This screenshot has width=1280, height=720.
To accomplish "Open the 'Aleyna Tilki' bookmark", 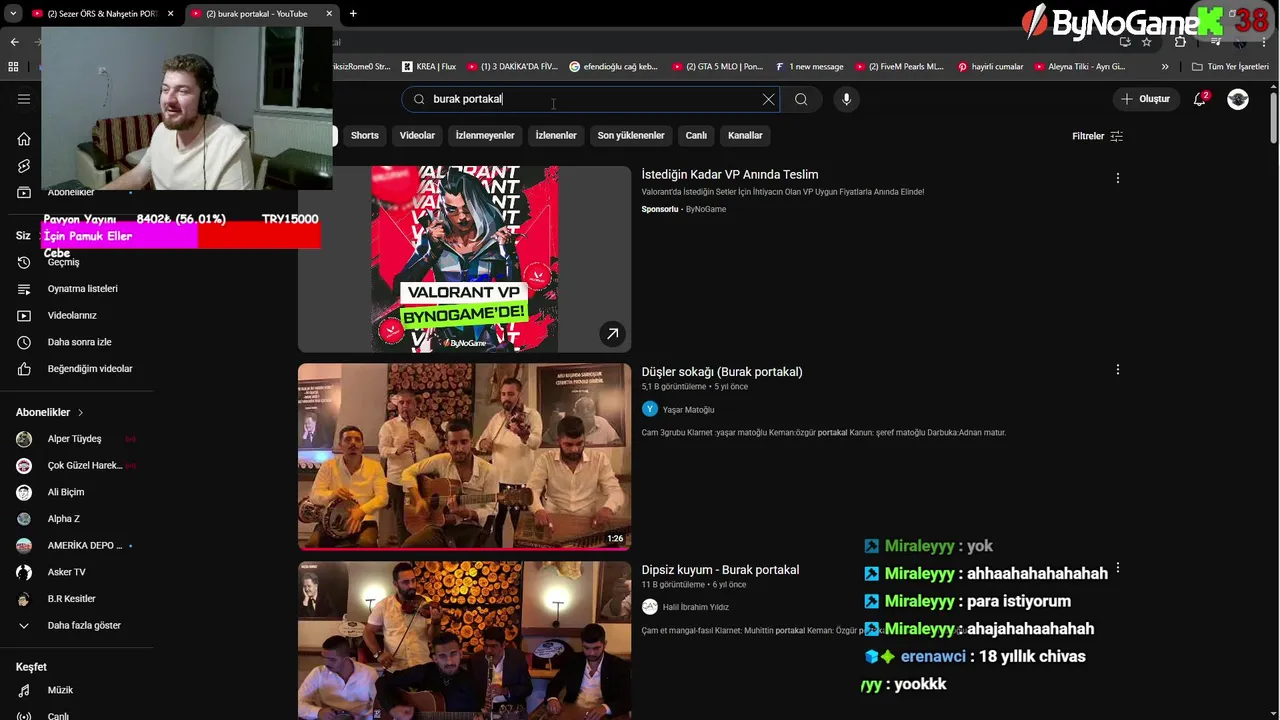I will pyautogui.click(x=1080, y=67).
